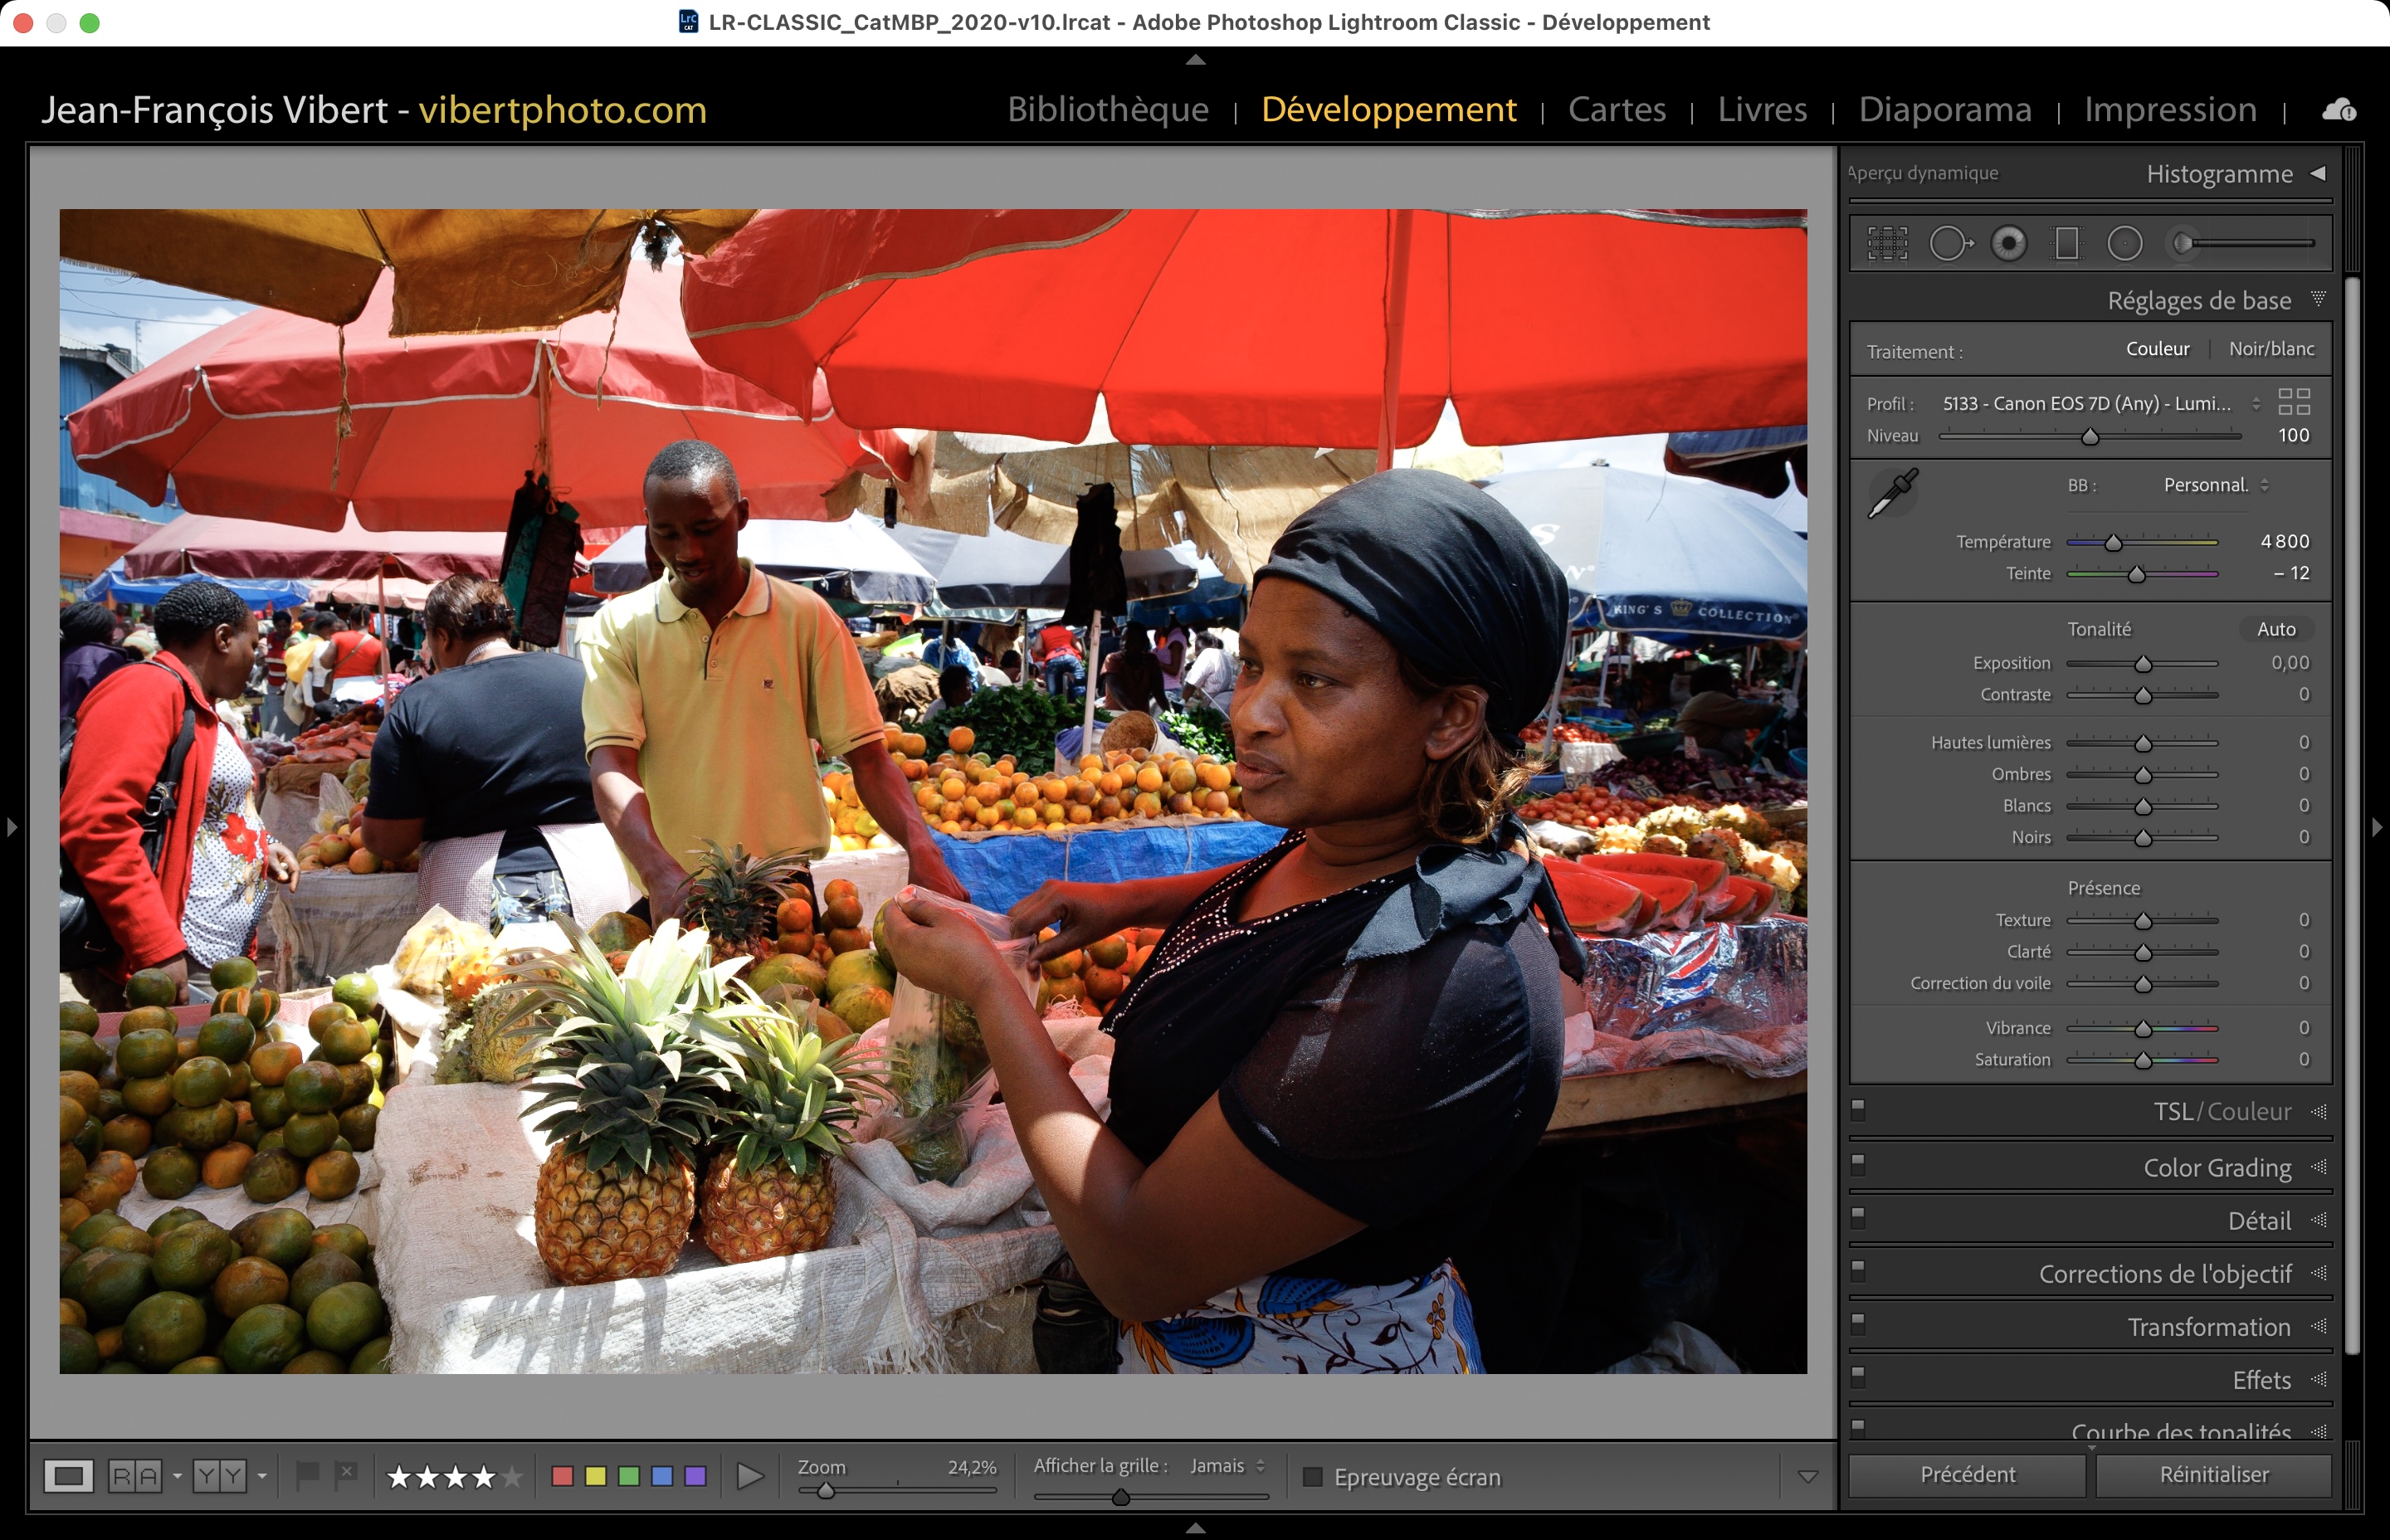Select the Crop overlay tool

tap(1887, 243)
